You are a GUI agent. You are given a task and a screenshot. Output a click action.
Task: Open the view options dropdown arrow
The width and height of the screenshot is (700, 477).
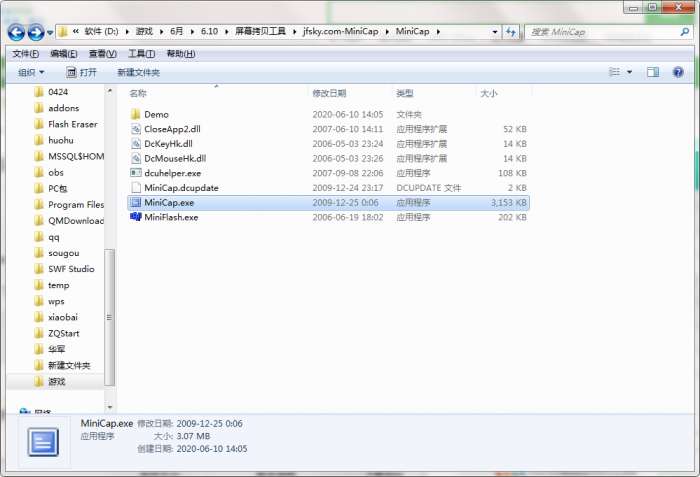coord(629,72)
